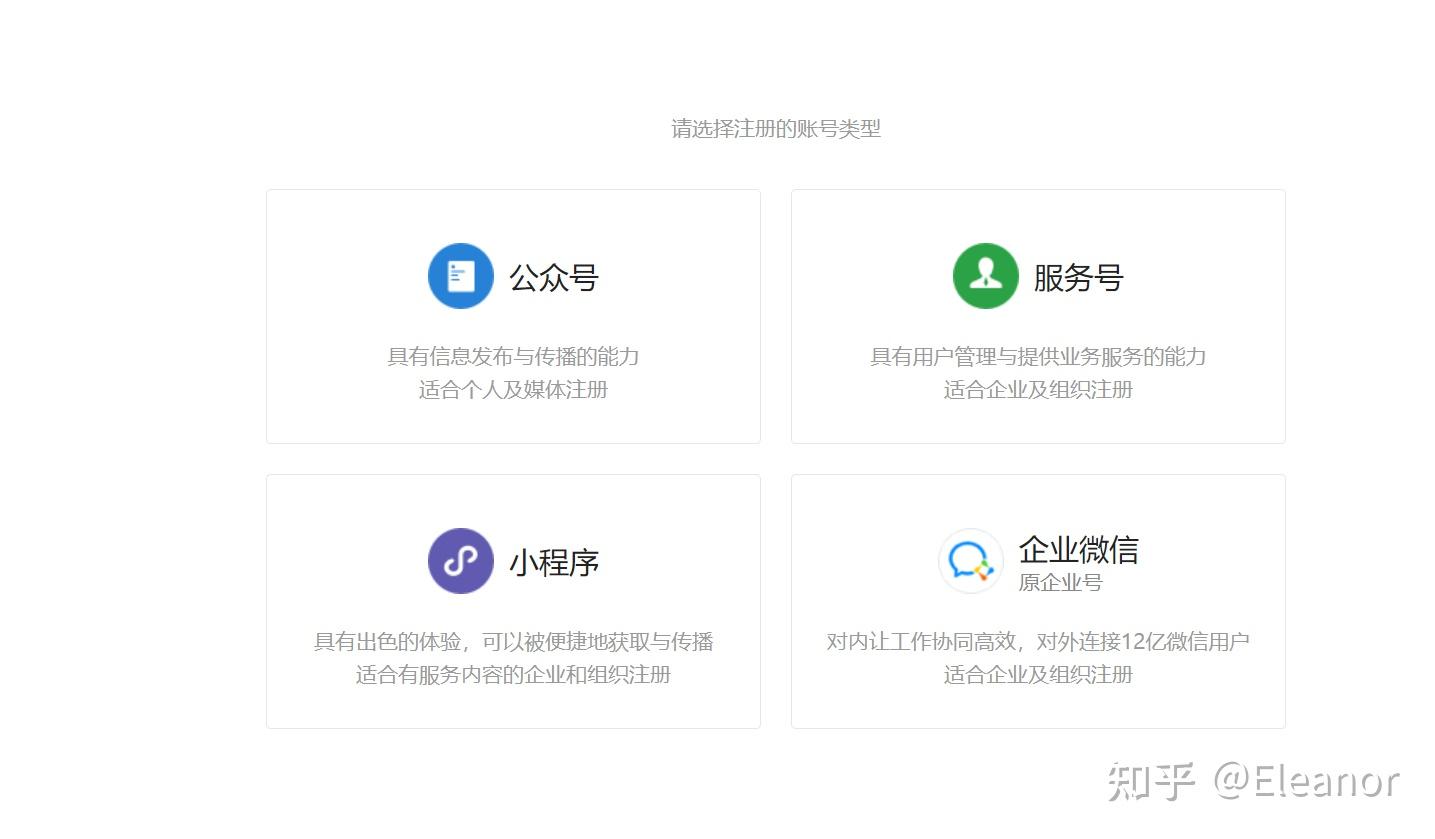Choose the 小程序 account type title
1435x839 pixels.
click(554, 562)
